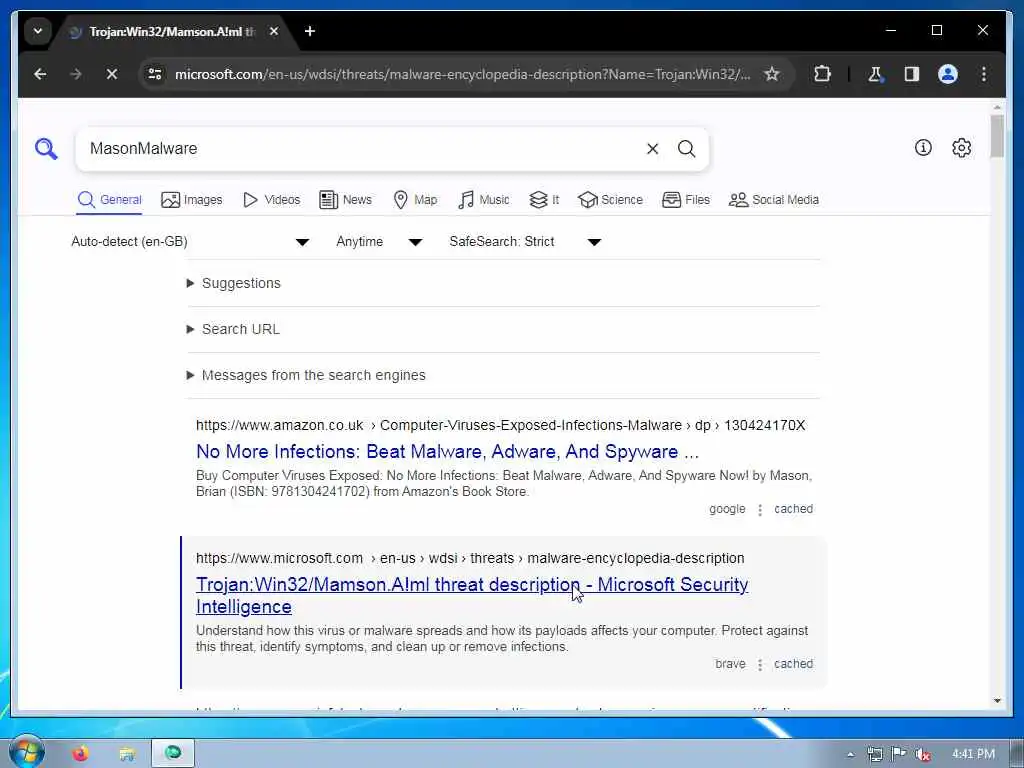Open the No More Infections result

pyautogui.click(x=447, y=451)
